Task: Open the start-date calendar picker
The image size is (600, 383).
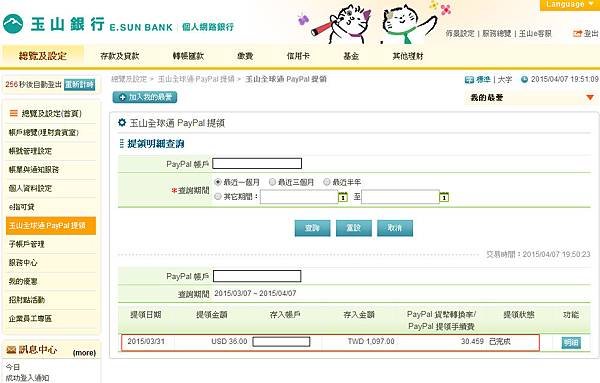Action: 343,197
